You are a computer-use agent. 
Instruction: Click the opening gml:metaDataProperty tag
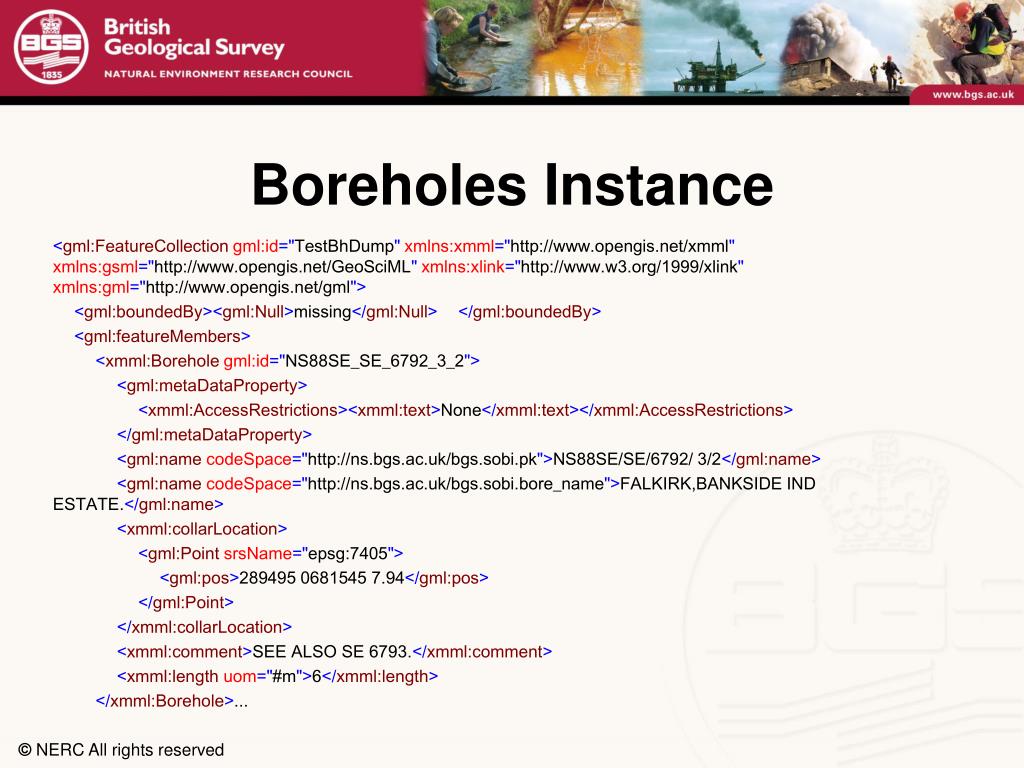(212, 386)
